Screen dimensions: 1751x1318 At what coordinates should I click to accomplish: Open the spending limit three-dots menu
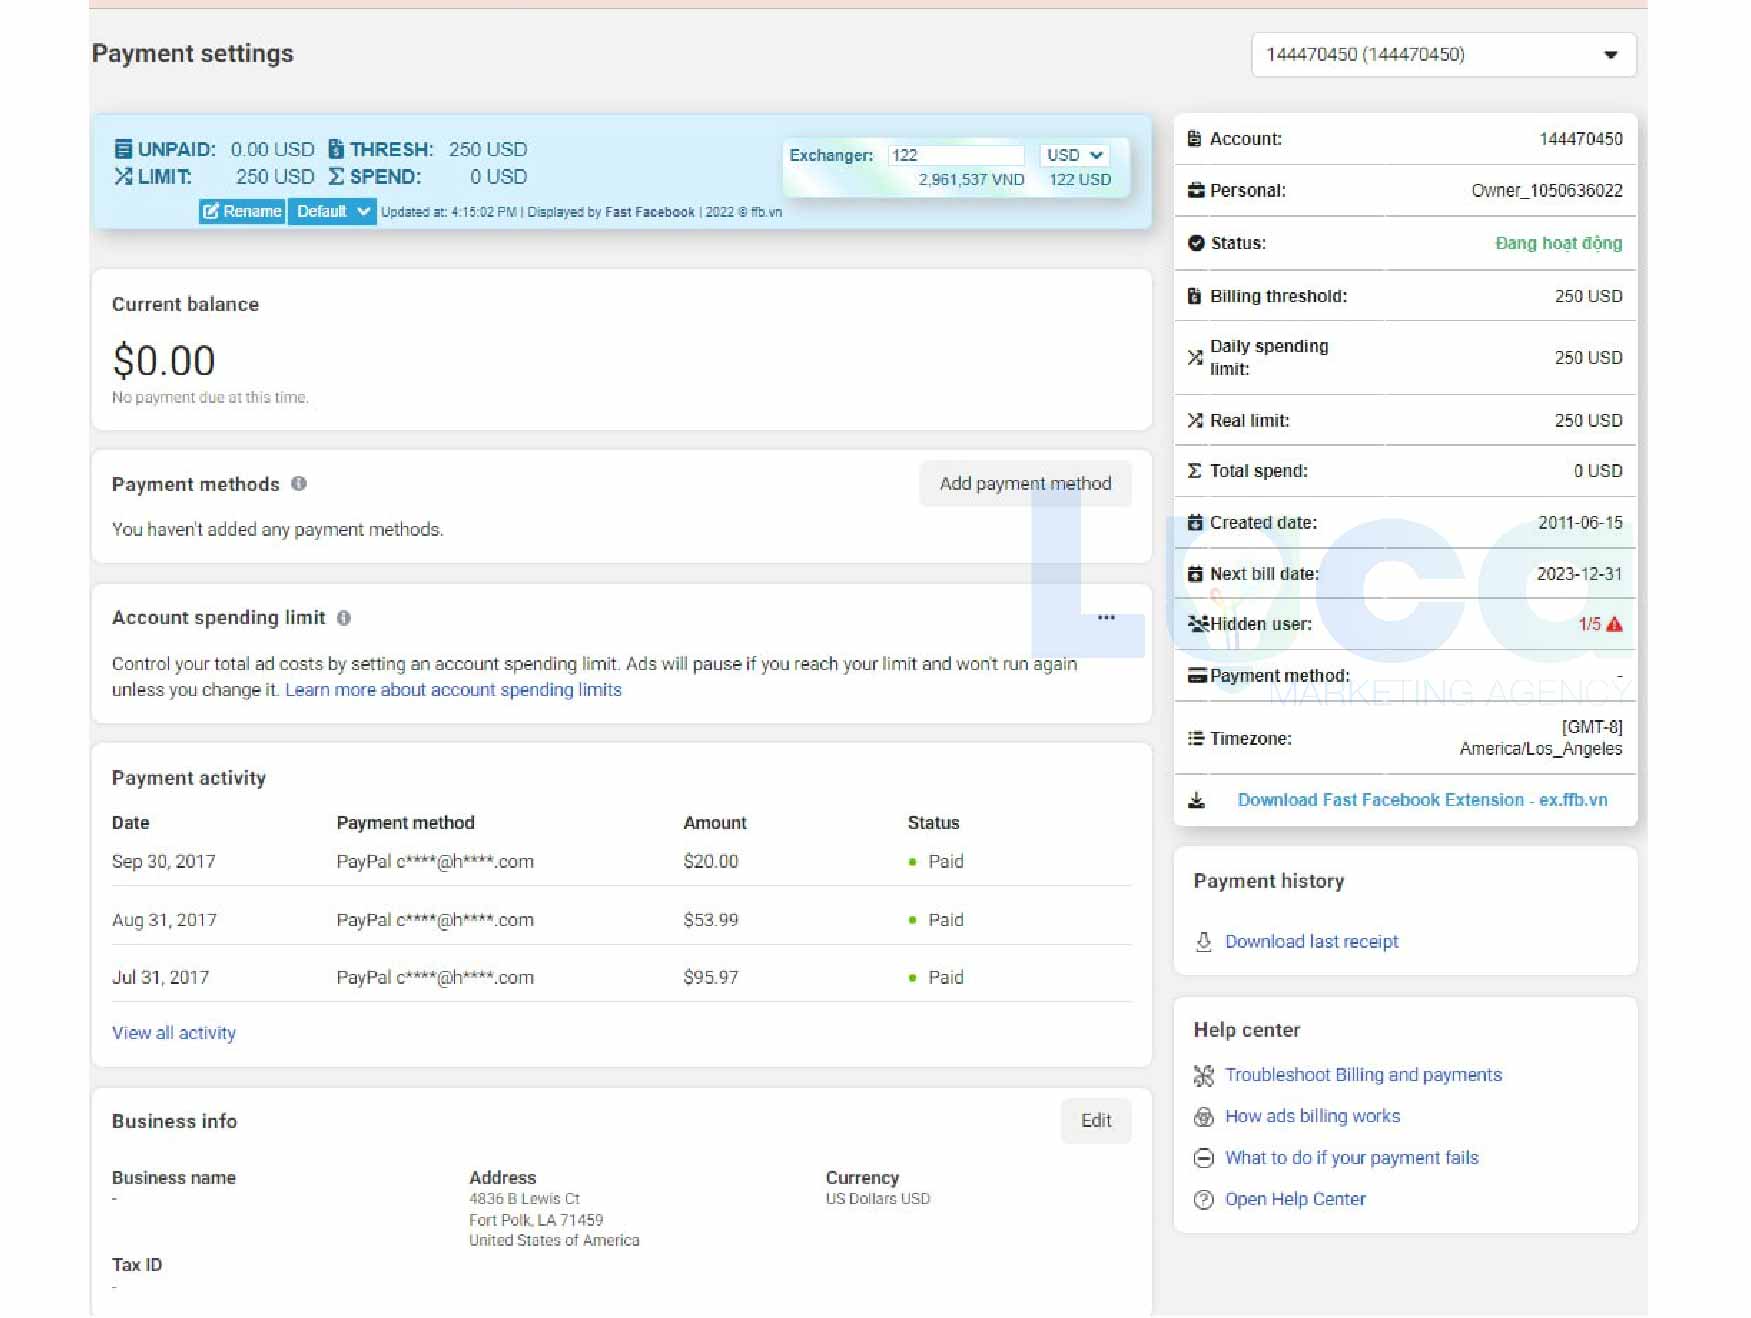[x=1106, y=617]
